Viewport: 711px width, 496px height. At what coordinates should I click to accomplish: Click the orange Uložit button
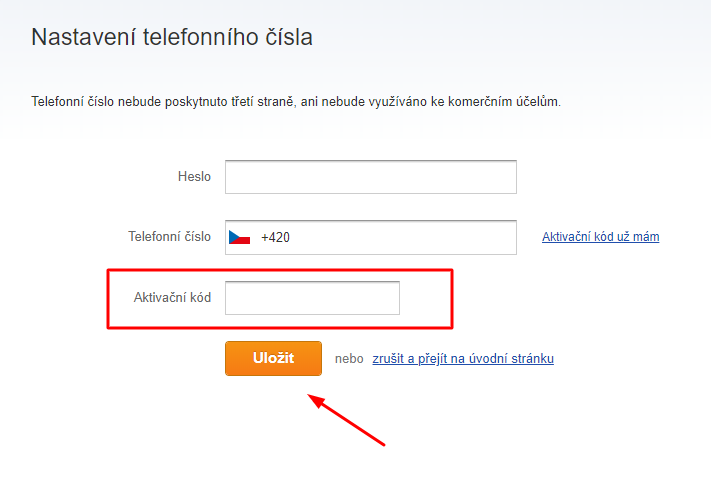point(273,358)
